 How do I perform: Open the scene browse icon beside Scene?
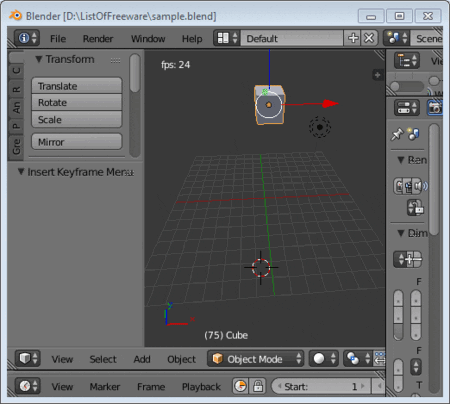pos(396,38)
